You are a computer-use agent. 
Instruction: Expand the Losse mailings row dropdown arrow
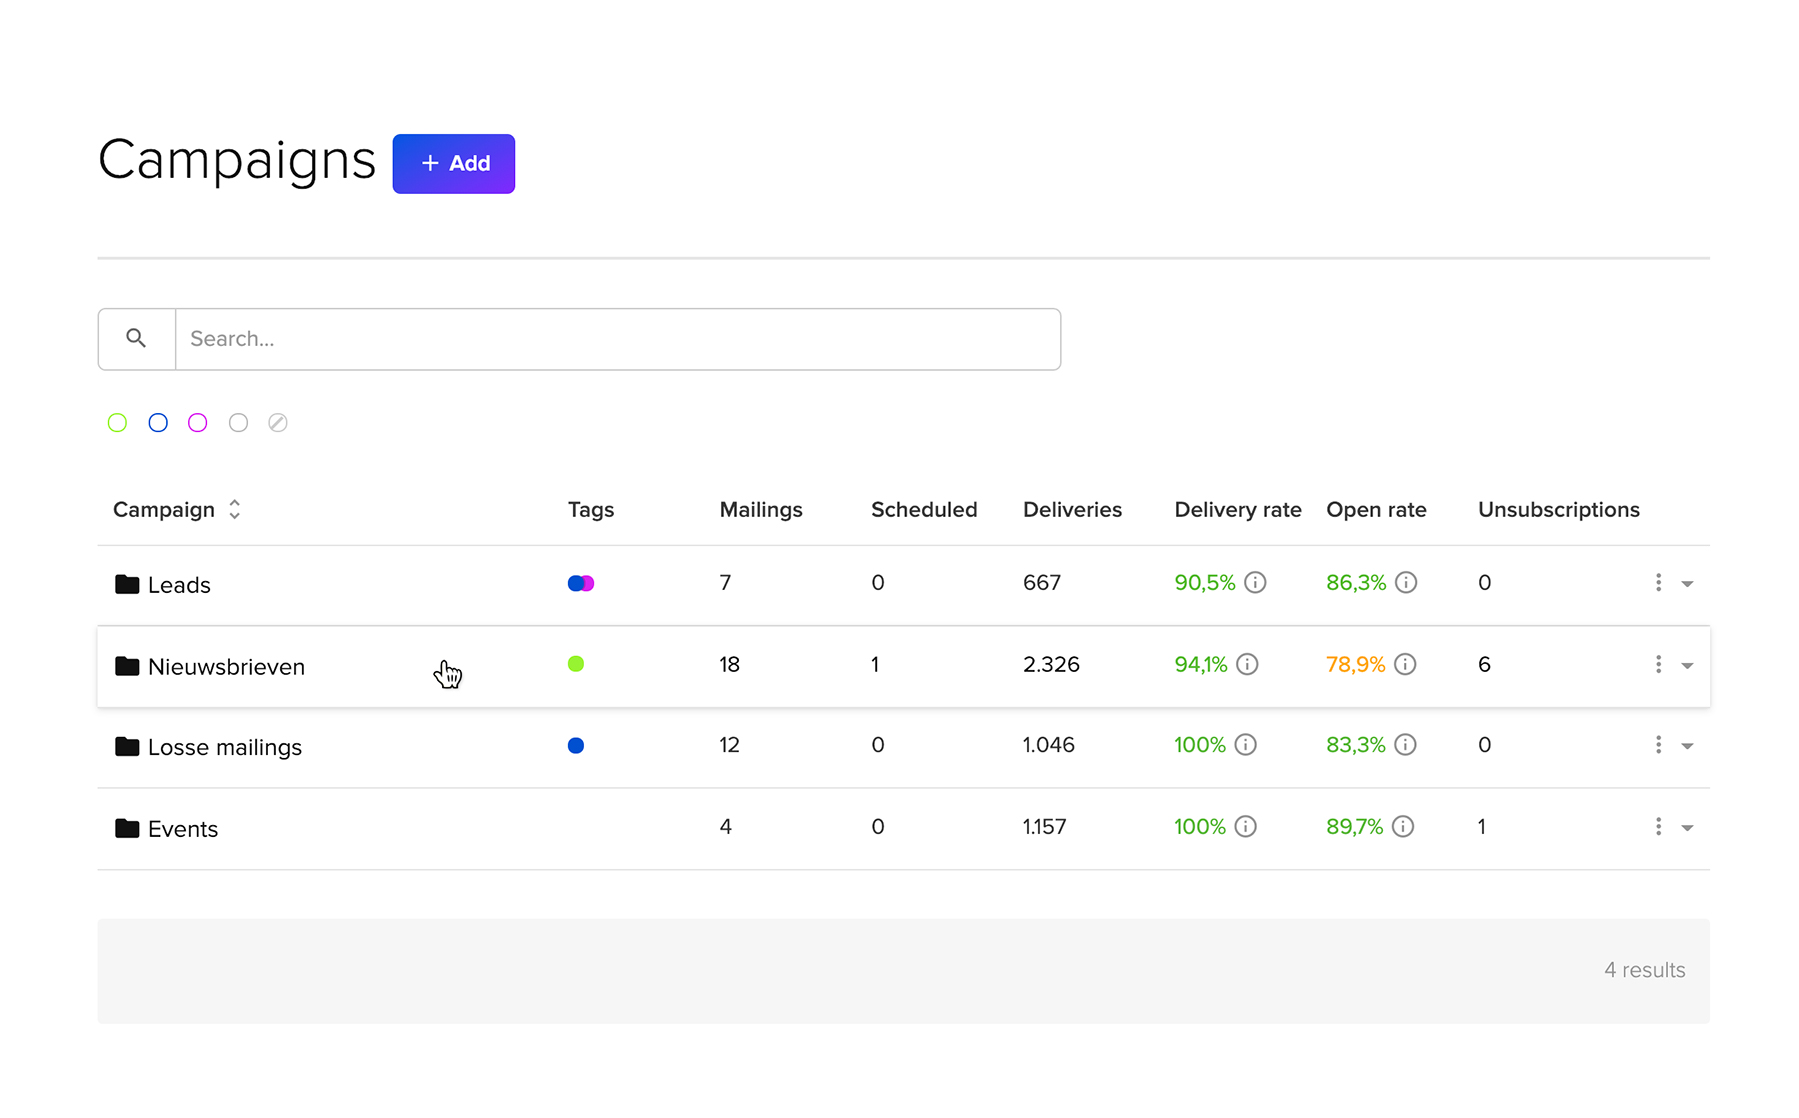coord(1687,747)
